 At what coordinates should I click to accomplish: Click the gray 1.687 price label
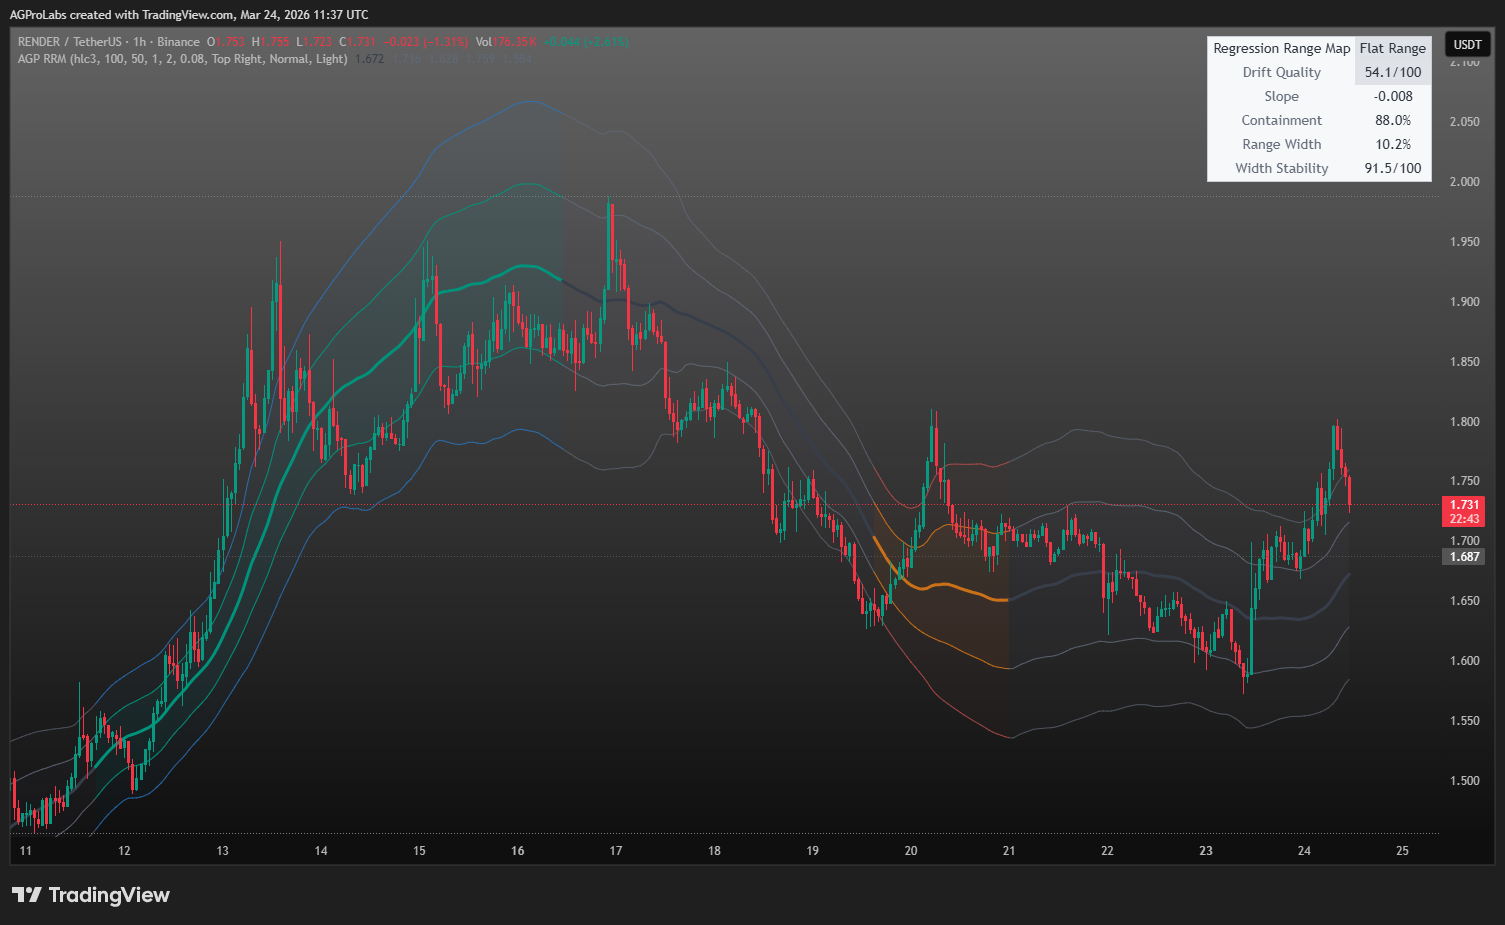point(1464,557)
